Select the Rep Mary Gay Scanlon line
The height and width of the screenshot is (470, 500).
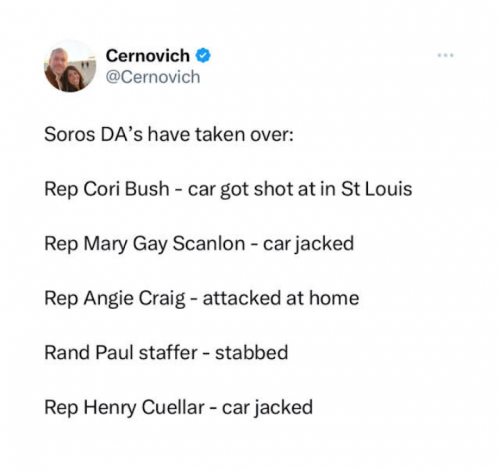(199, 244)
